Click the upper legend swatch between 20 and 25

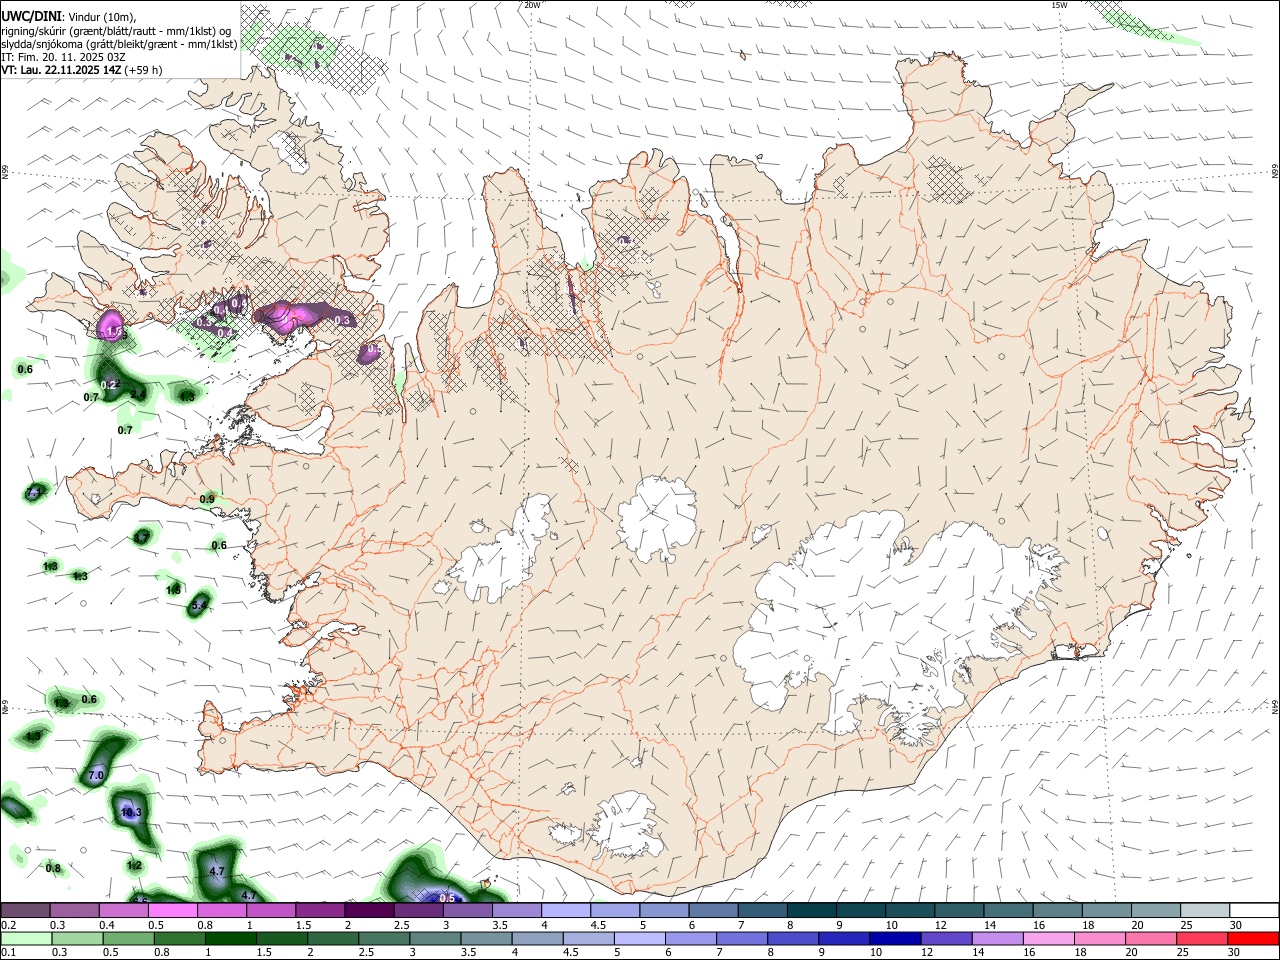click(1156, 911)
